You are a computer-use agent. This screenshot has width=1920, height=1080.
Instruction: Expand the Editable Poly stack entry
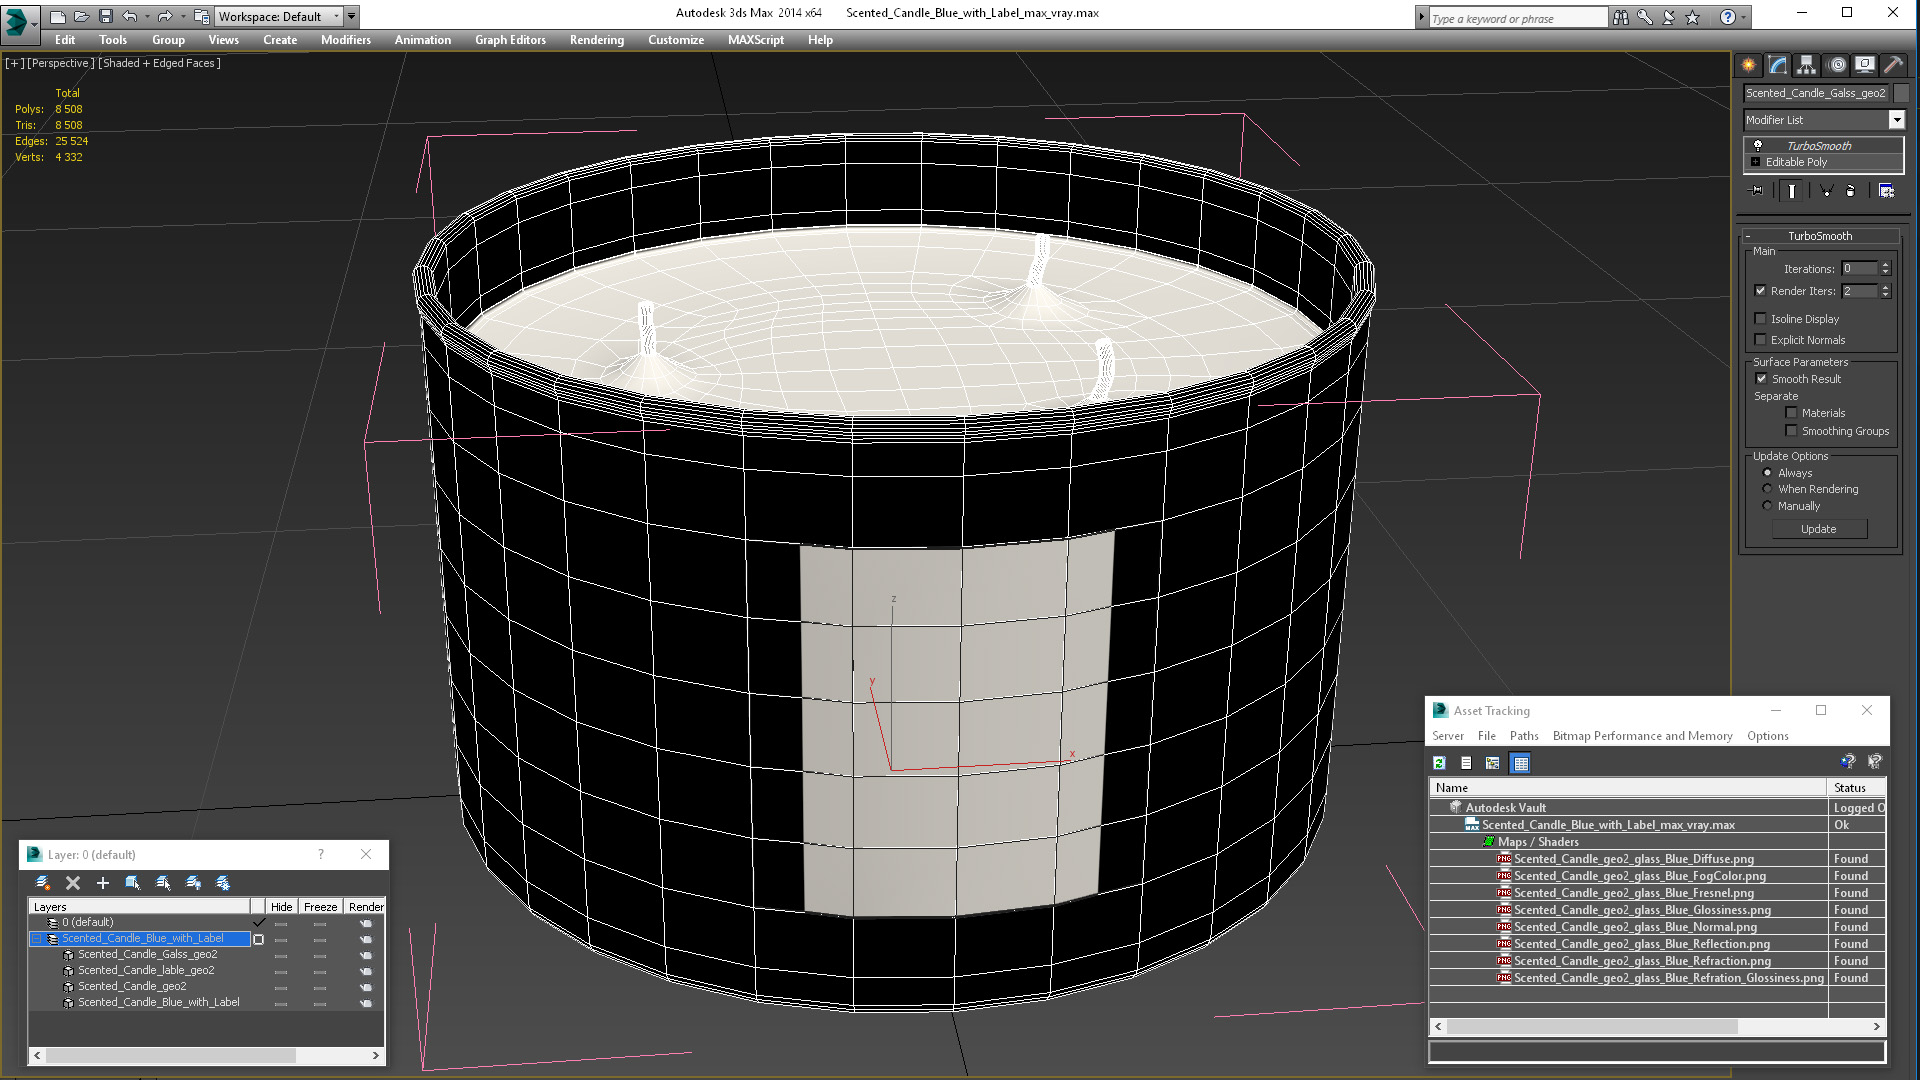point(1755,162)
